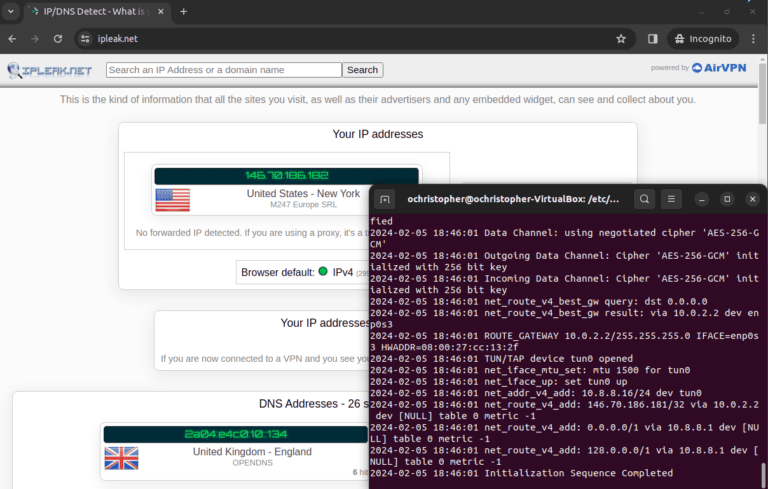Open a new browser tab
Viewport: 768px width, 489px height.
coord(183,11)
